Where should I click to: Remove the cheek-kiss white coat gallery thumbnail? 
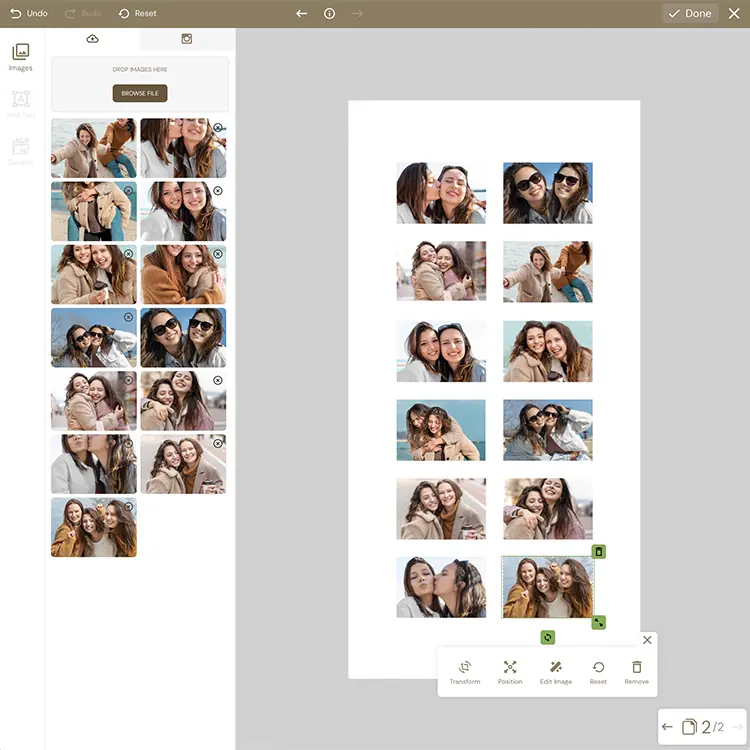pyautogui.click(x=218, y=128)
